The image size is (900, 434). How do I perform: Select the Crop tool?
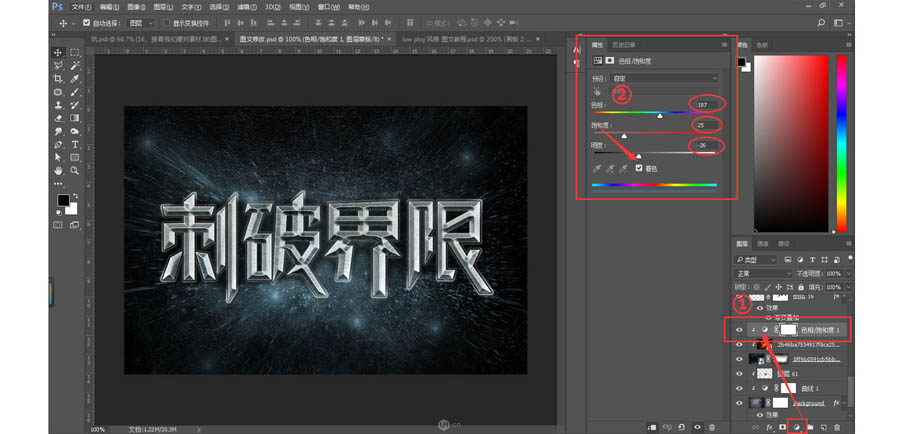point(58,78)
